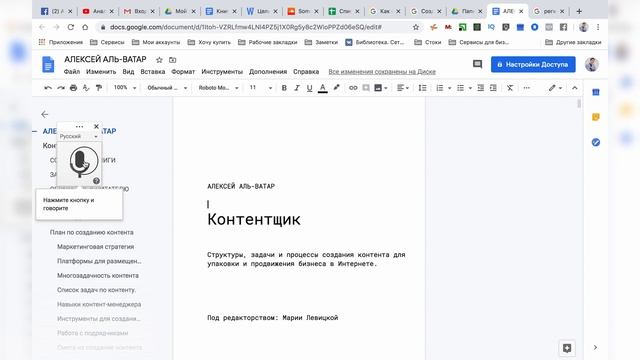This screenshot has height=360, width=640.
Task: Open the voice typing language Русский dropdown
Action: [x=79, y=136]
